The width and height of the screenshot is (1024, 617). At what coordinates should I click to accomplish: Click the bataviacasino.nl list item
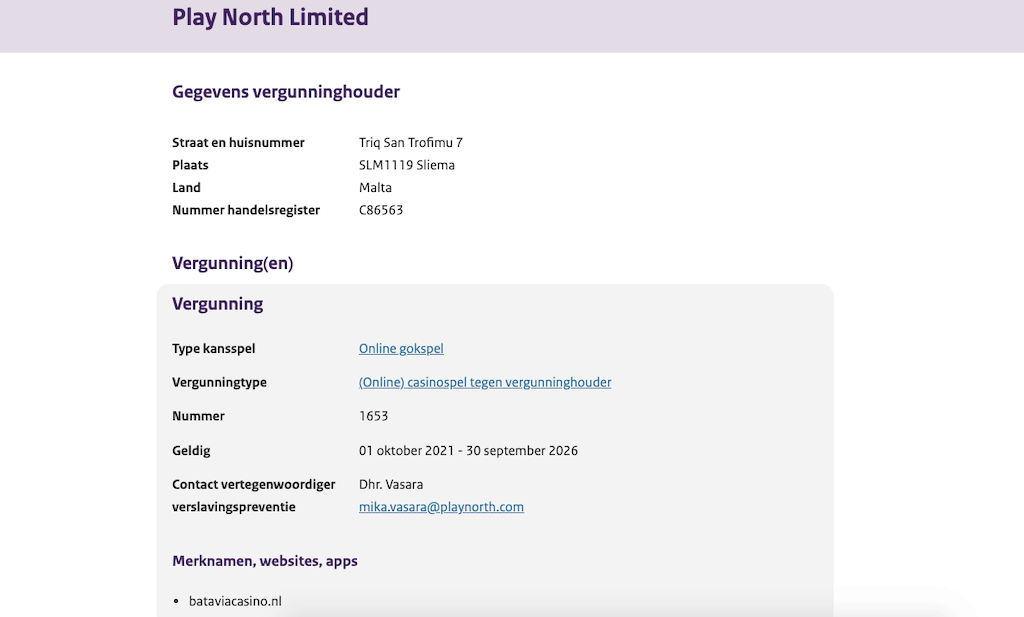[x=235, y=601]
